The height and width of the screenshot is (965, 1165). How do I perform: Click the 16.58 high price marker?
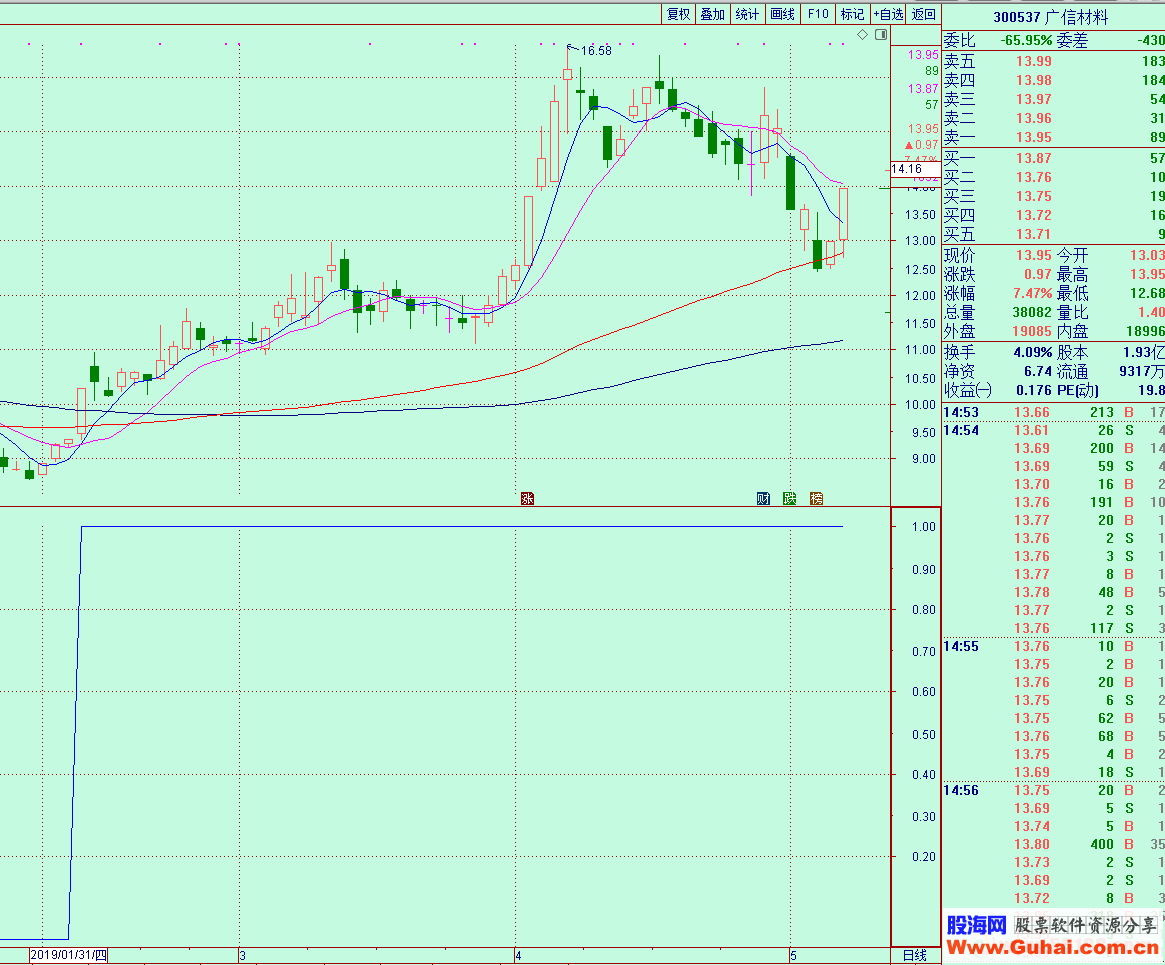tap(596, 51)
